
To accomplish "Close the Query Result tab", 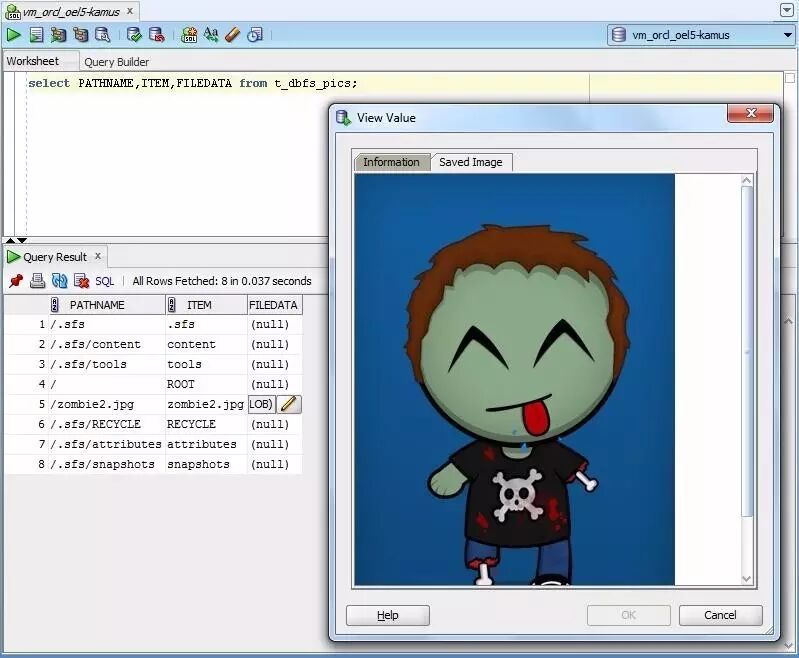I will click(98, 256).
